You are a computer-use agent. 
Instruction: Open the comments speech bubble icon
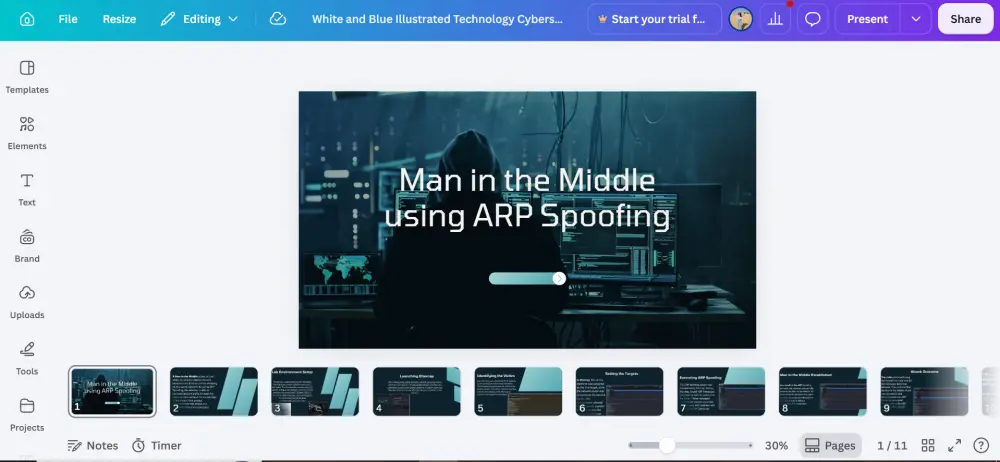click(812, 19)
